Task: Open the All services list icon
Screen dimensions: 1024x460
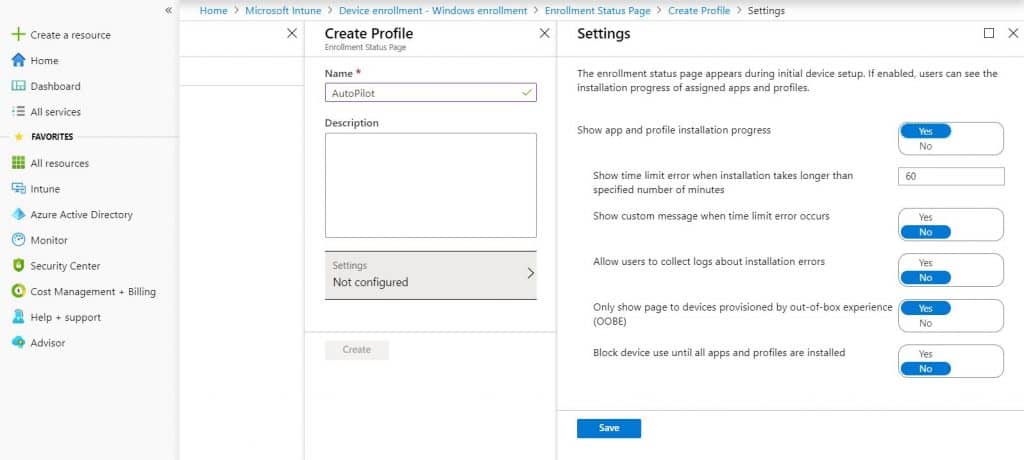Action: [x=18, y=112]
